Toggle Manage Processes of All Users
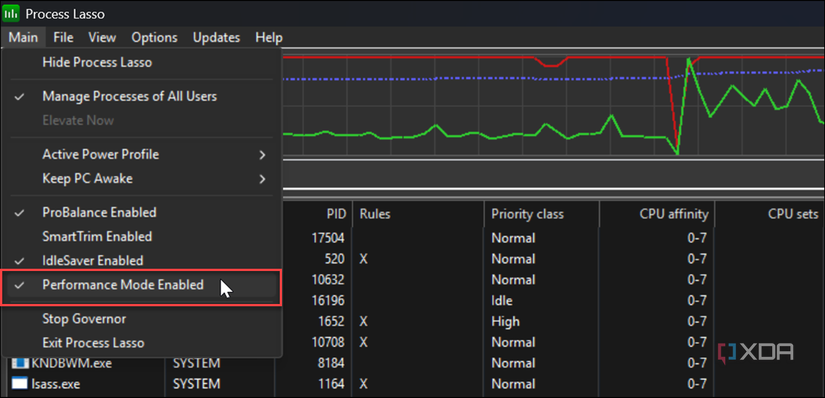Screen dimensions: 825x398 (x=142, y=96)
